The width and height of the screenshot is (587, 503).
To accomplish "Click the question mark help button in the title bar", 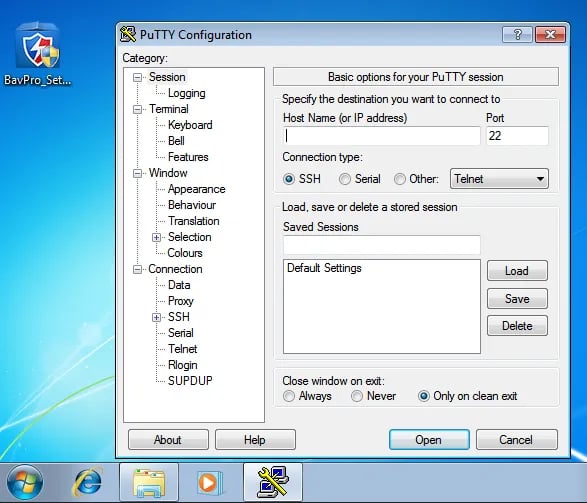I will click(x=517, y=35).
